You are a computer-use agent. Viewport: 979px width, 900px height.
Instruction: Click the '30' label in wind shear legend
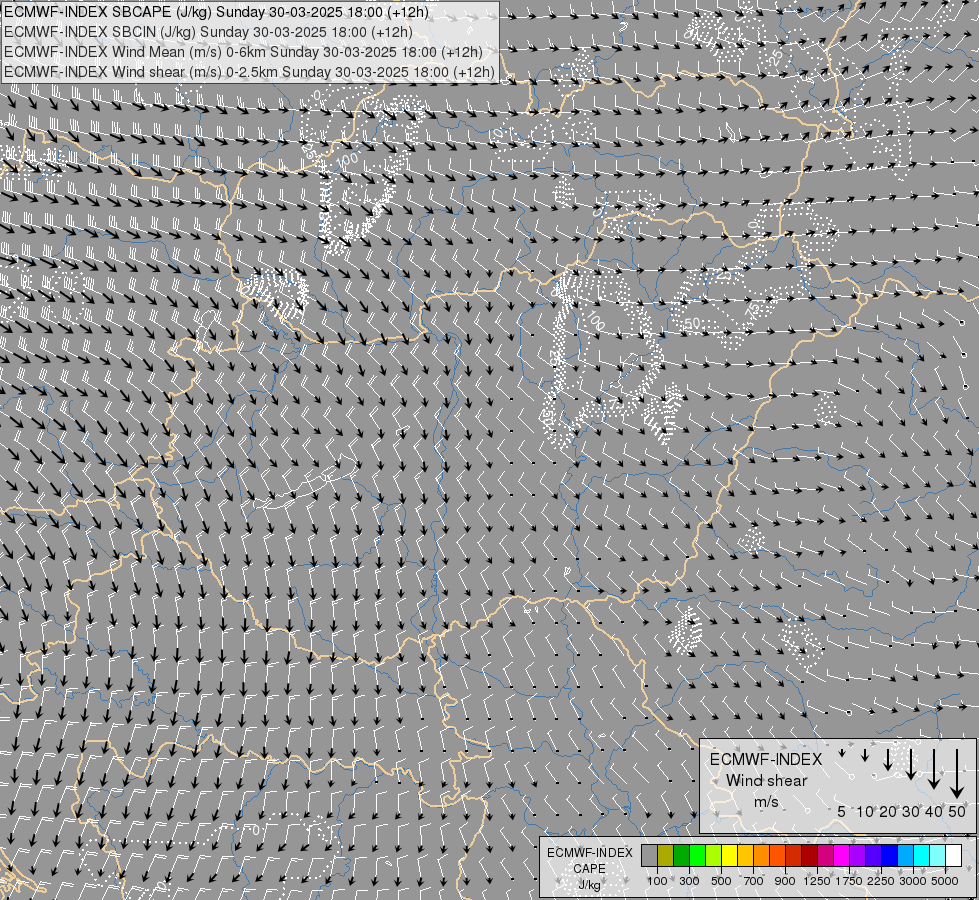[910, 811]
